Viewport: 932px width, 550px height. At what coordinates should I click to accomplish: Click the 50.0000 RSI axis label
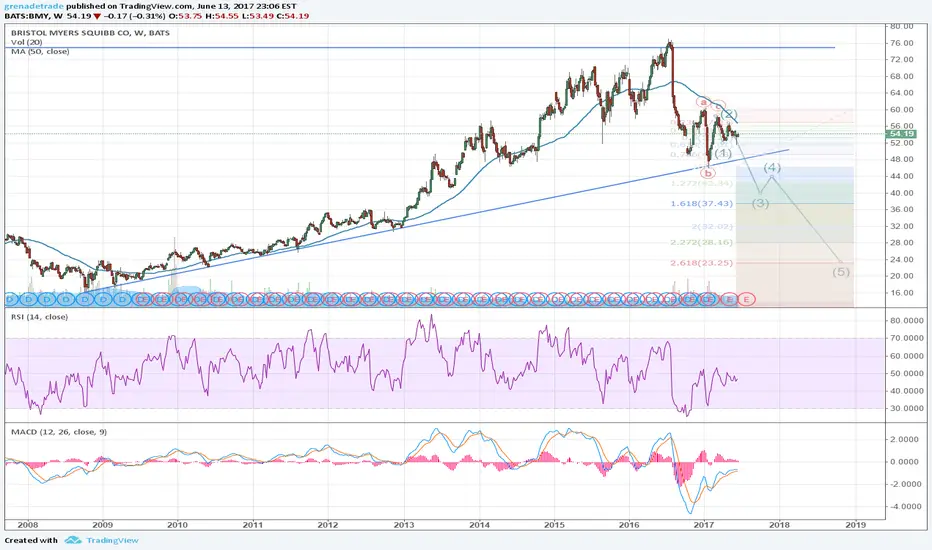(907, 373)
